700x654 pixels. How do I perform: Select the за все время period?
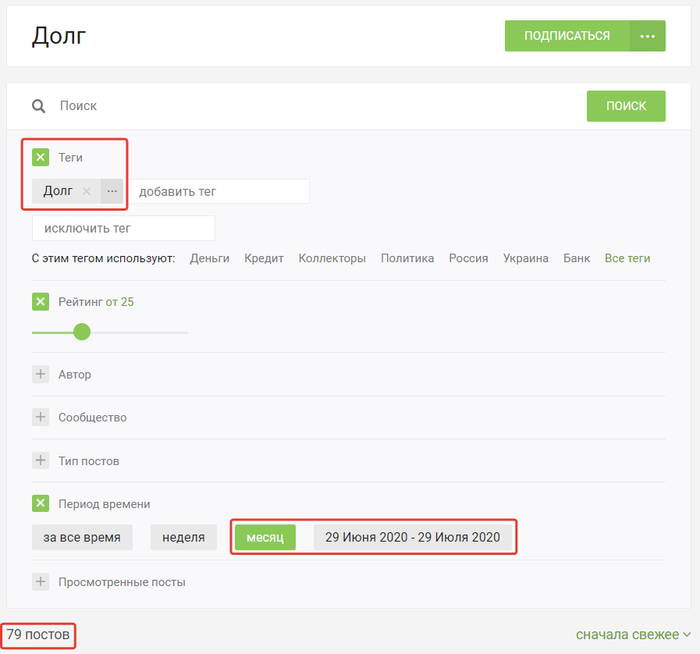point(82,537)
